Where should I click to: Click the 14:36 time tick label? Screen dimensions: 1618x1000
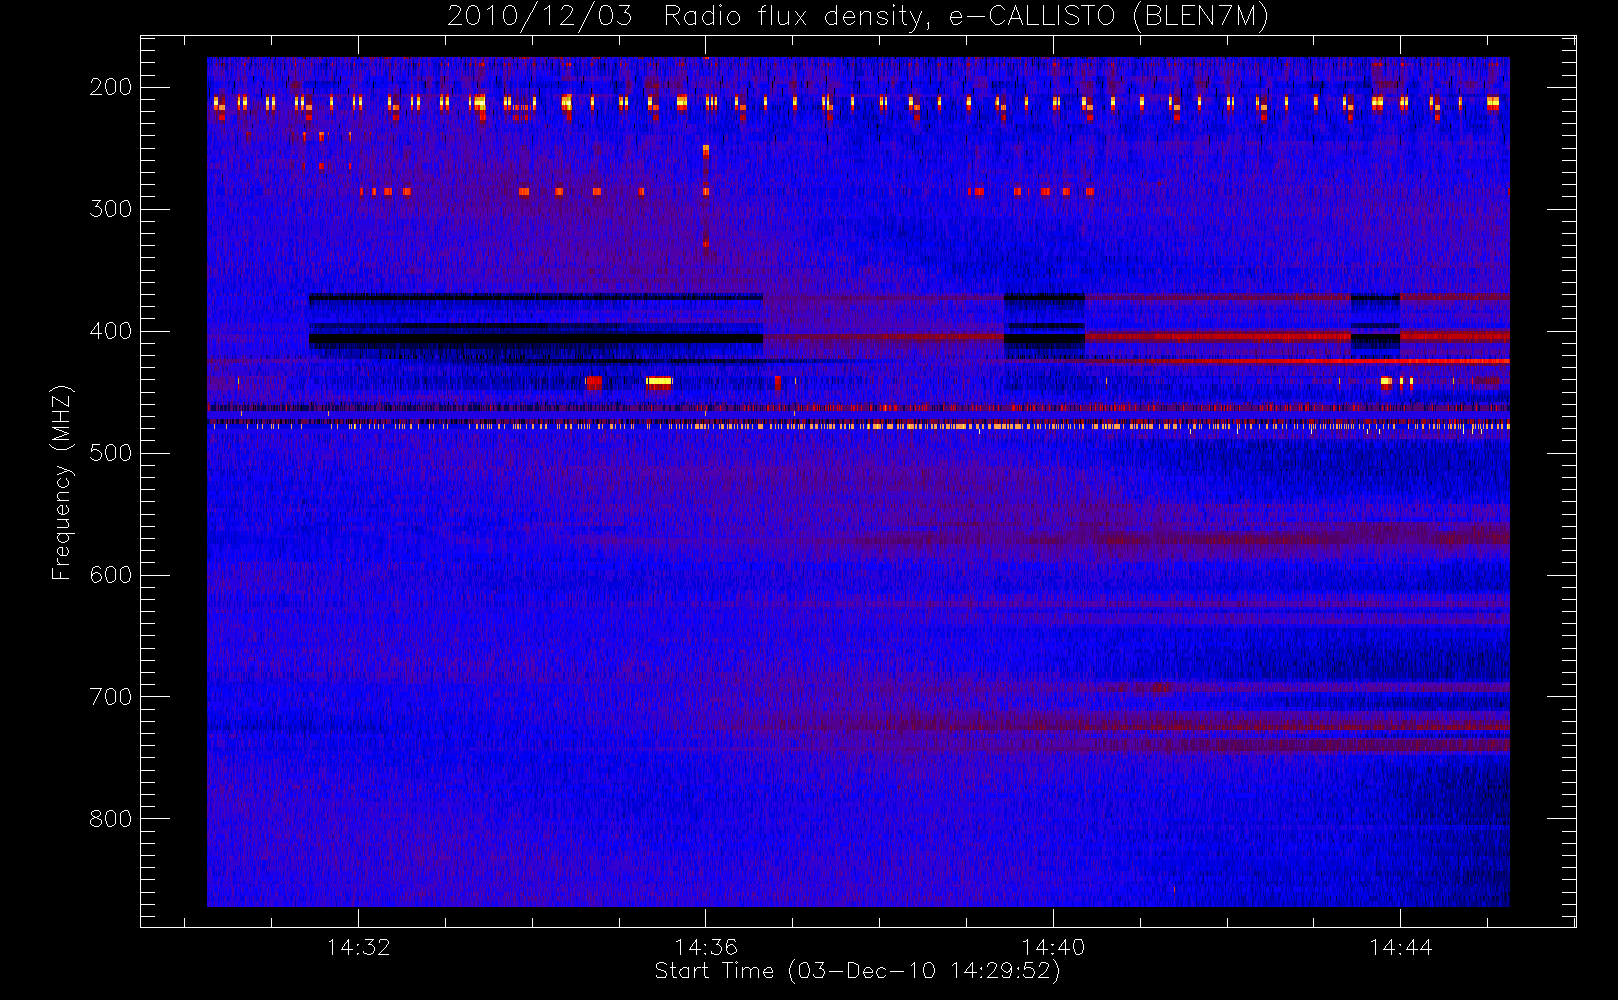[x=706, y=947]
